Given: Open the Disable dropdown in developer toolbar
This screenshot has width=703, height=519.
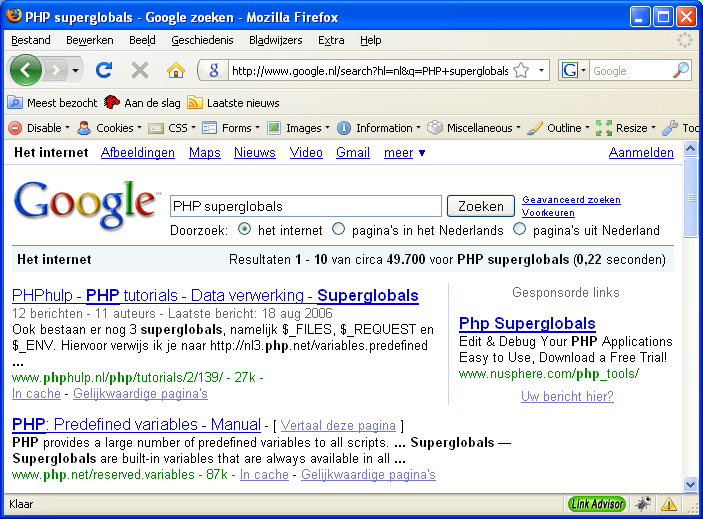Looking at the screenshot, I should point(38,128).
